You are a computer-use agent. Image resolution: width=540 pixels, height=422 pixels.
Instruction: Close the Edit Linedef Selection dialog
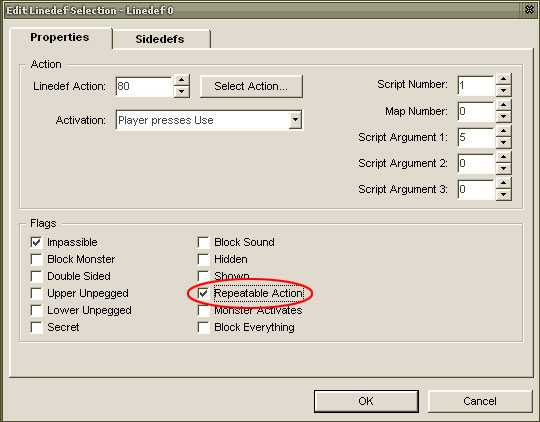pos(529,10)
